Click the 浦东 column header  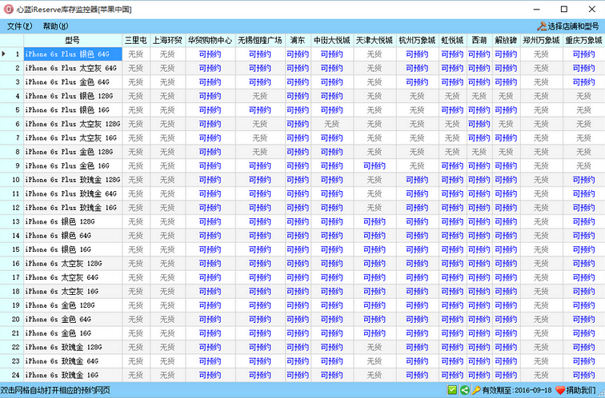[297, 40]
